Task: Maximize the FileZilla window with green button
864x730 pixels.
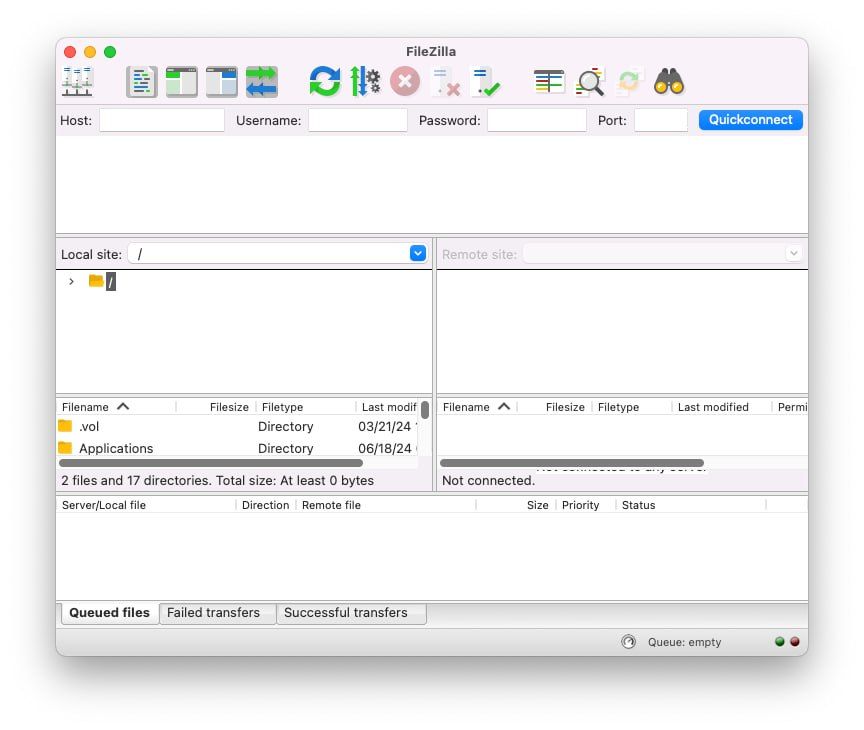Action: pyautogui.click(x=110, y=52)
